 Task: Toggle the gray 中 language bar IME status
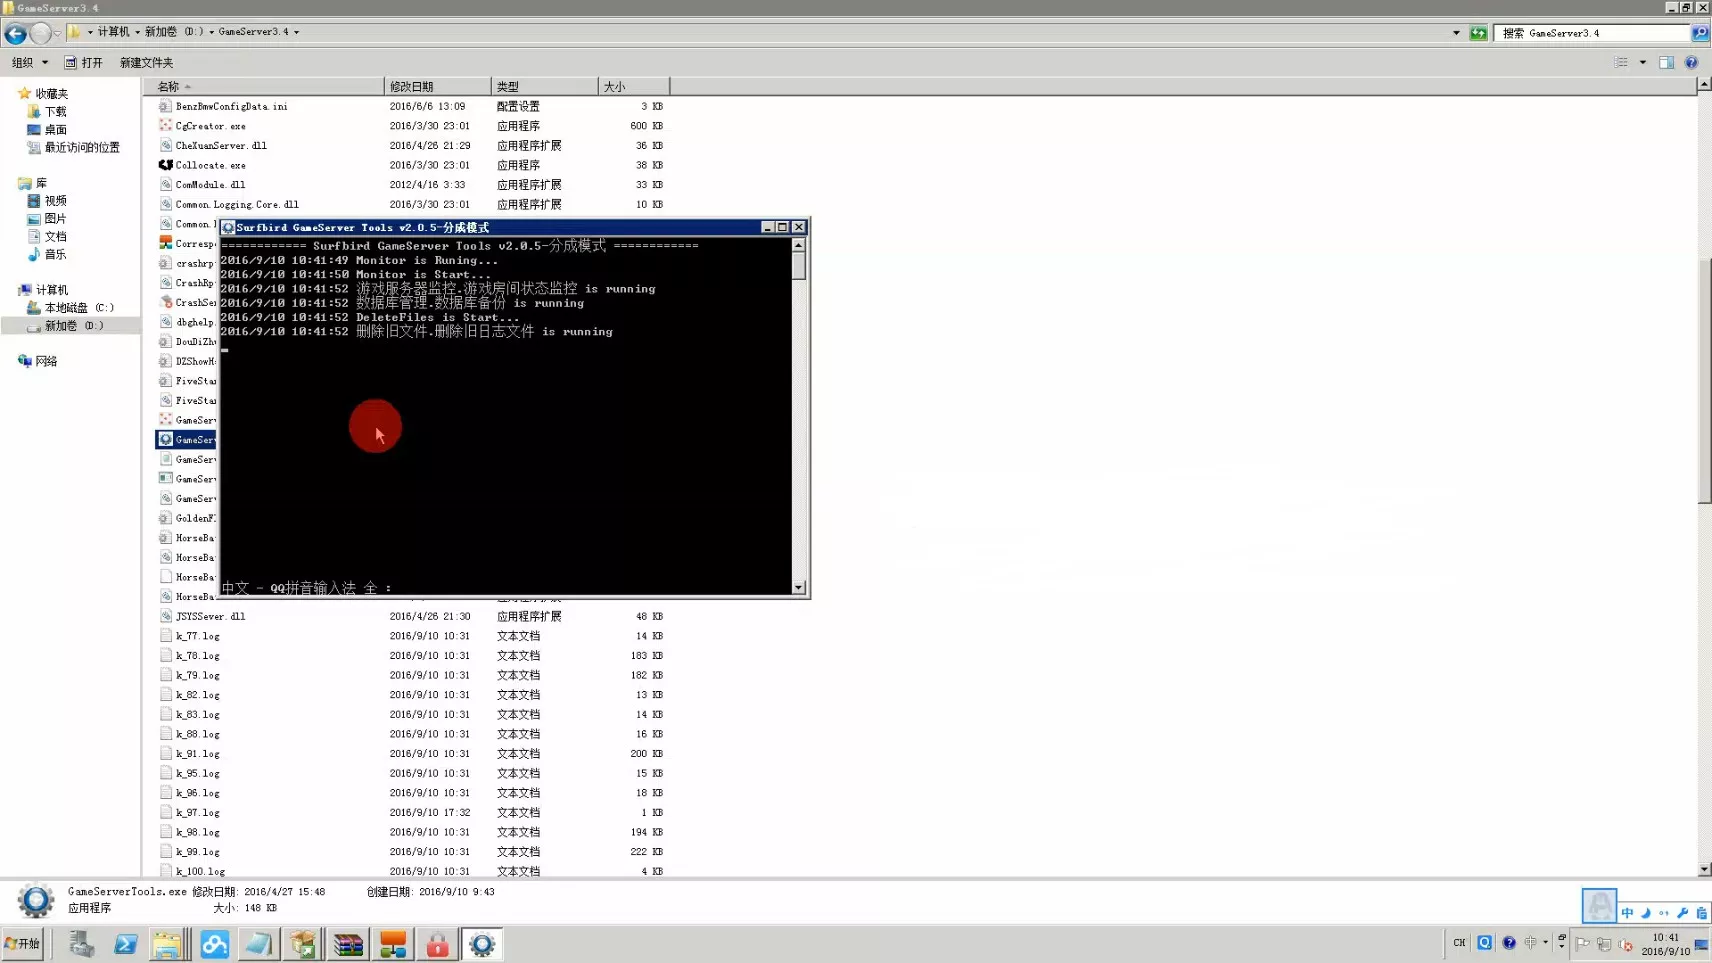1530,942
